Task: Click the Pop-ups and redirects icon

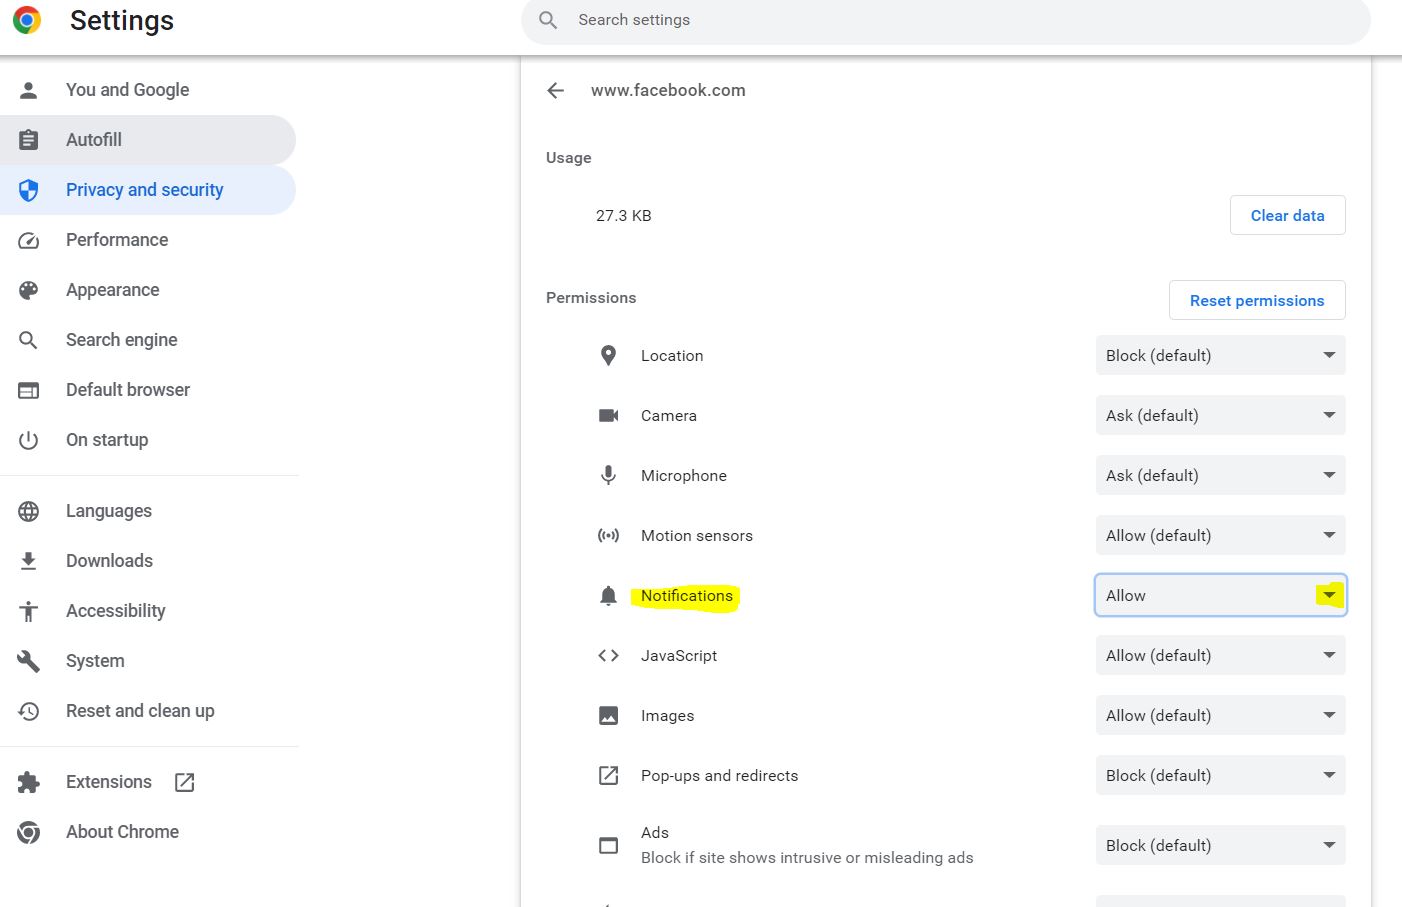Action: [608, 775]
